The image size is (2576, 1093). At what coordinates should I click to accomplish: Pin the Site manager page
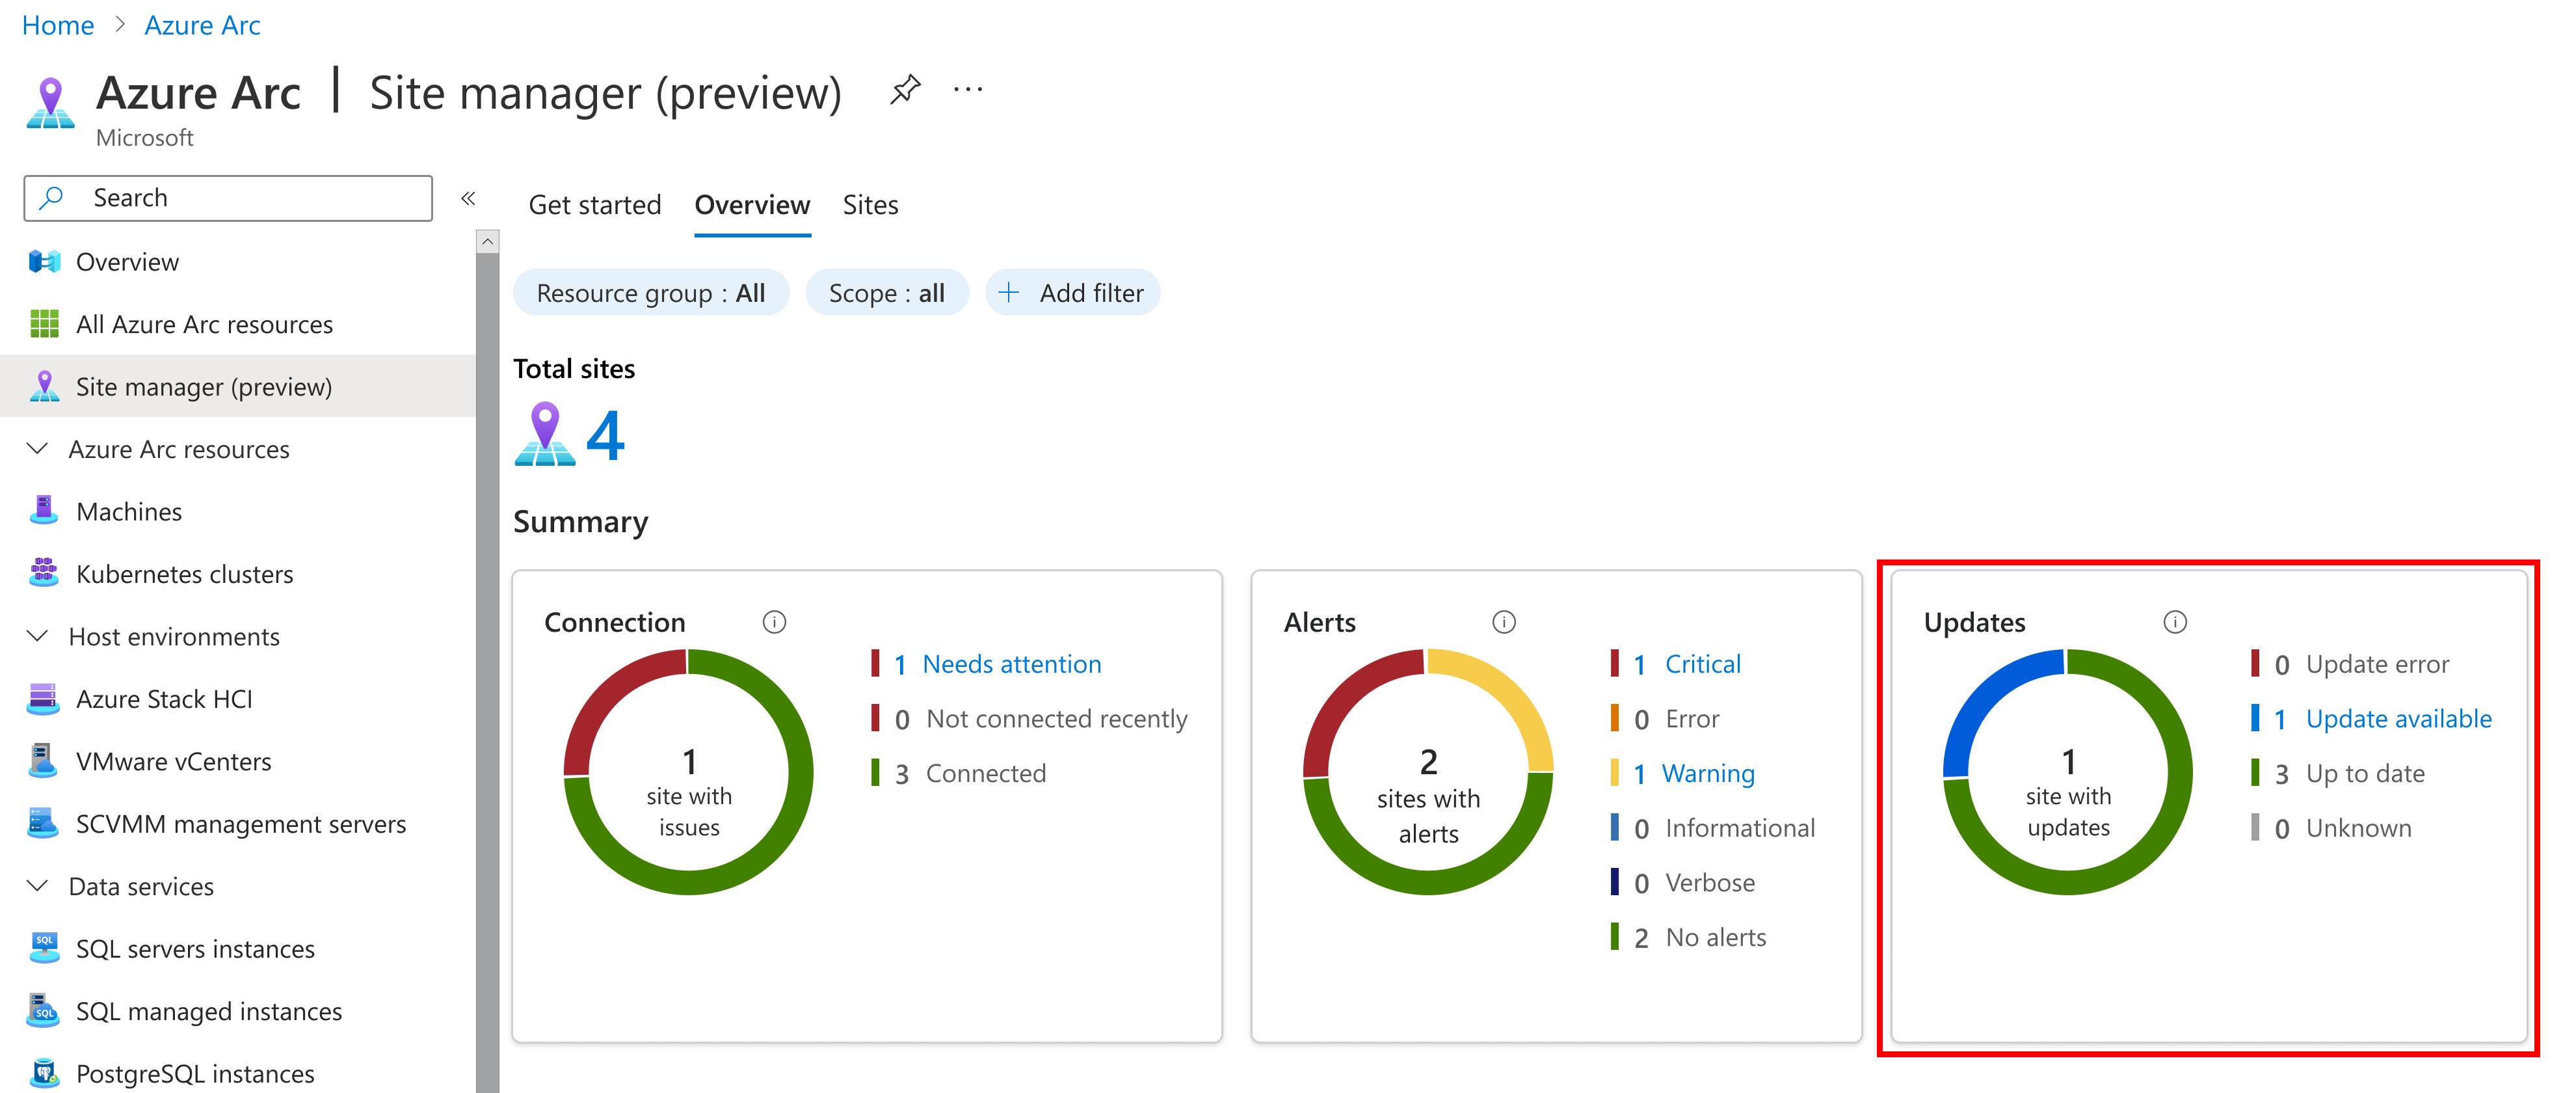(904, 90)
